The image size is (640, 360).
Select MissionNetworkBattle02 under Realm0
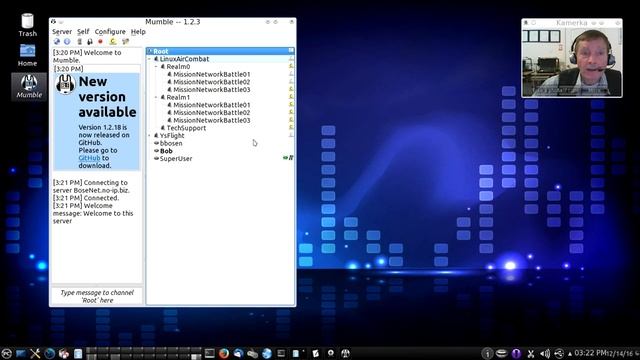click(211, 82)
